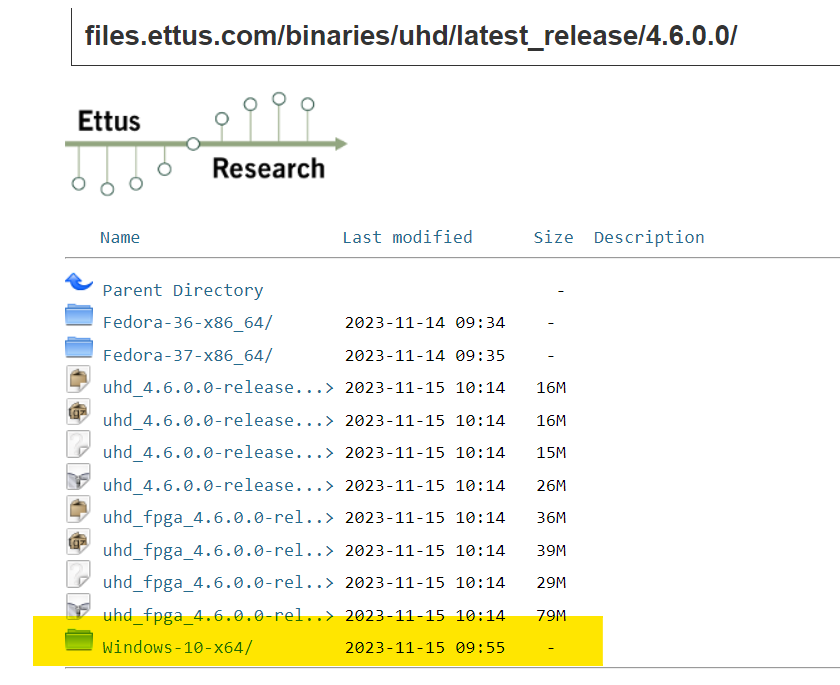Screen dimensions: 840x685
Task: Click the 26M size value
Action: 551,485
